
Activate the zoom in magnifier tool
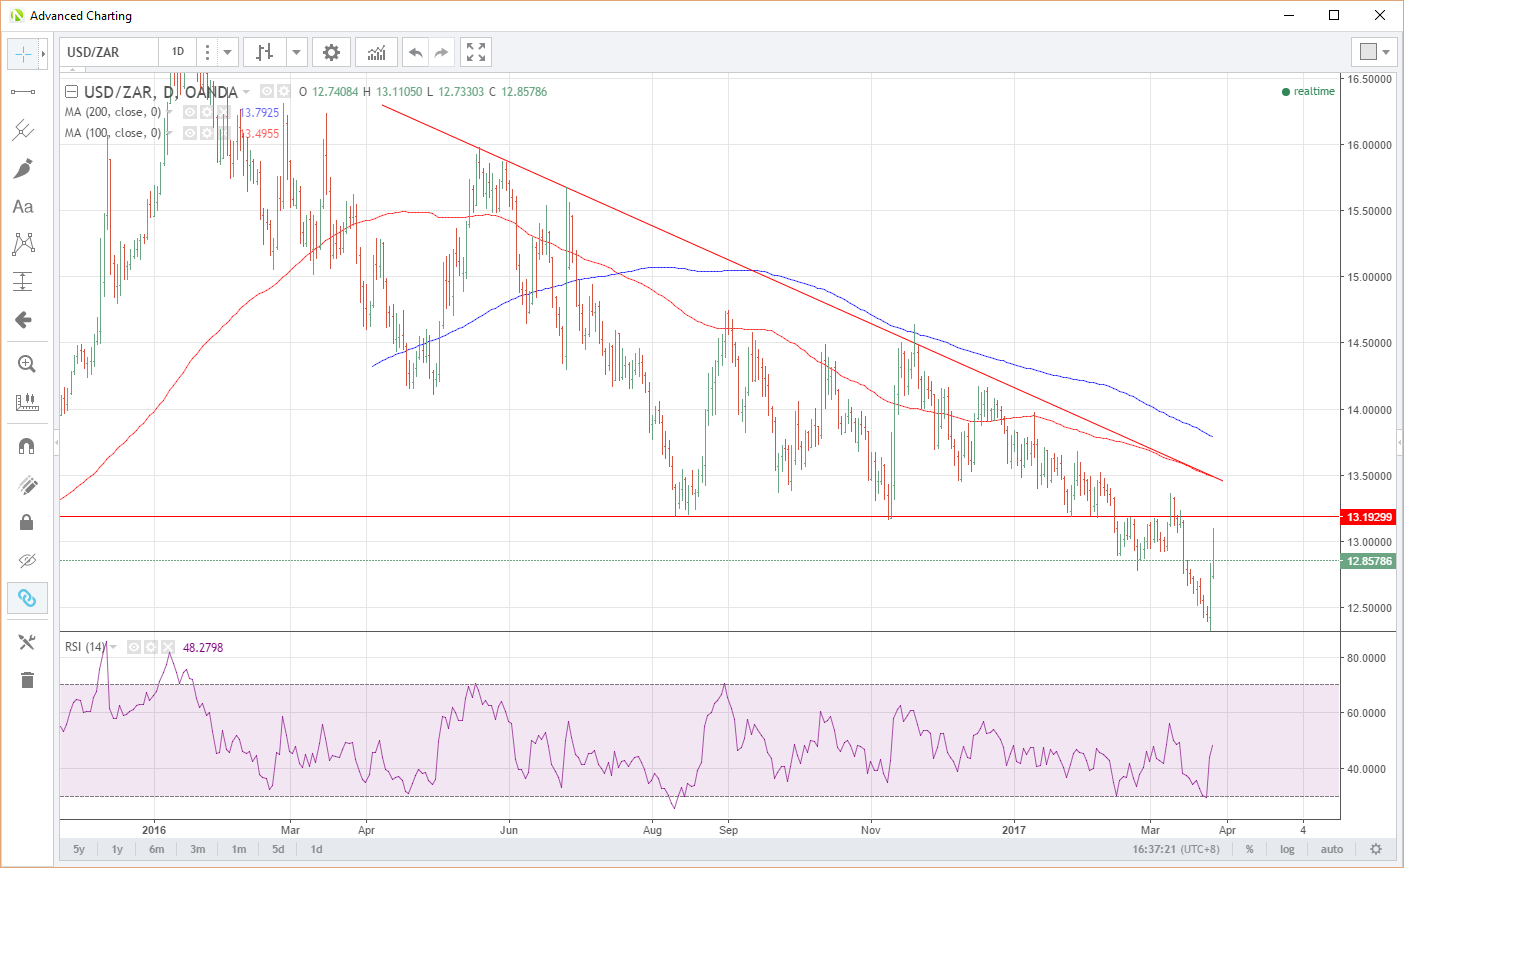27,364
